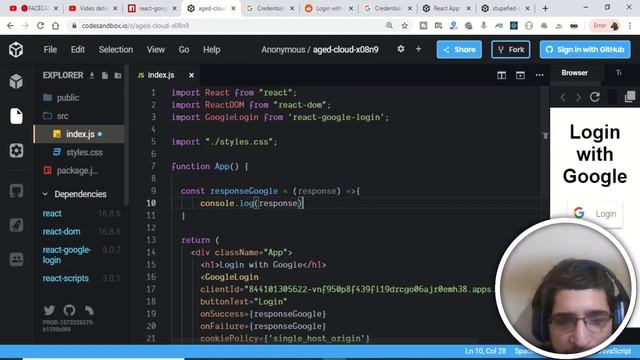Switch to the React App Chrome tab
Screen dimensions: 640x360
pyautogui.click(x=446, y=8)
